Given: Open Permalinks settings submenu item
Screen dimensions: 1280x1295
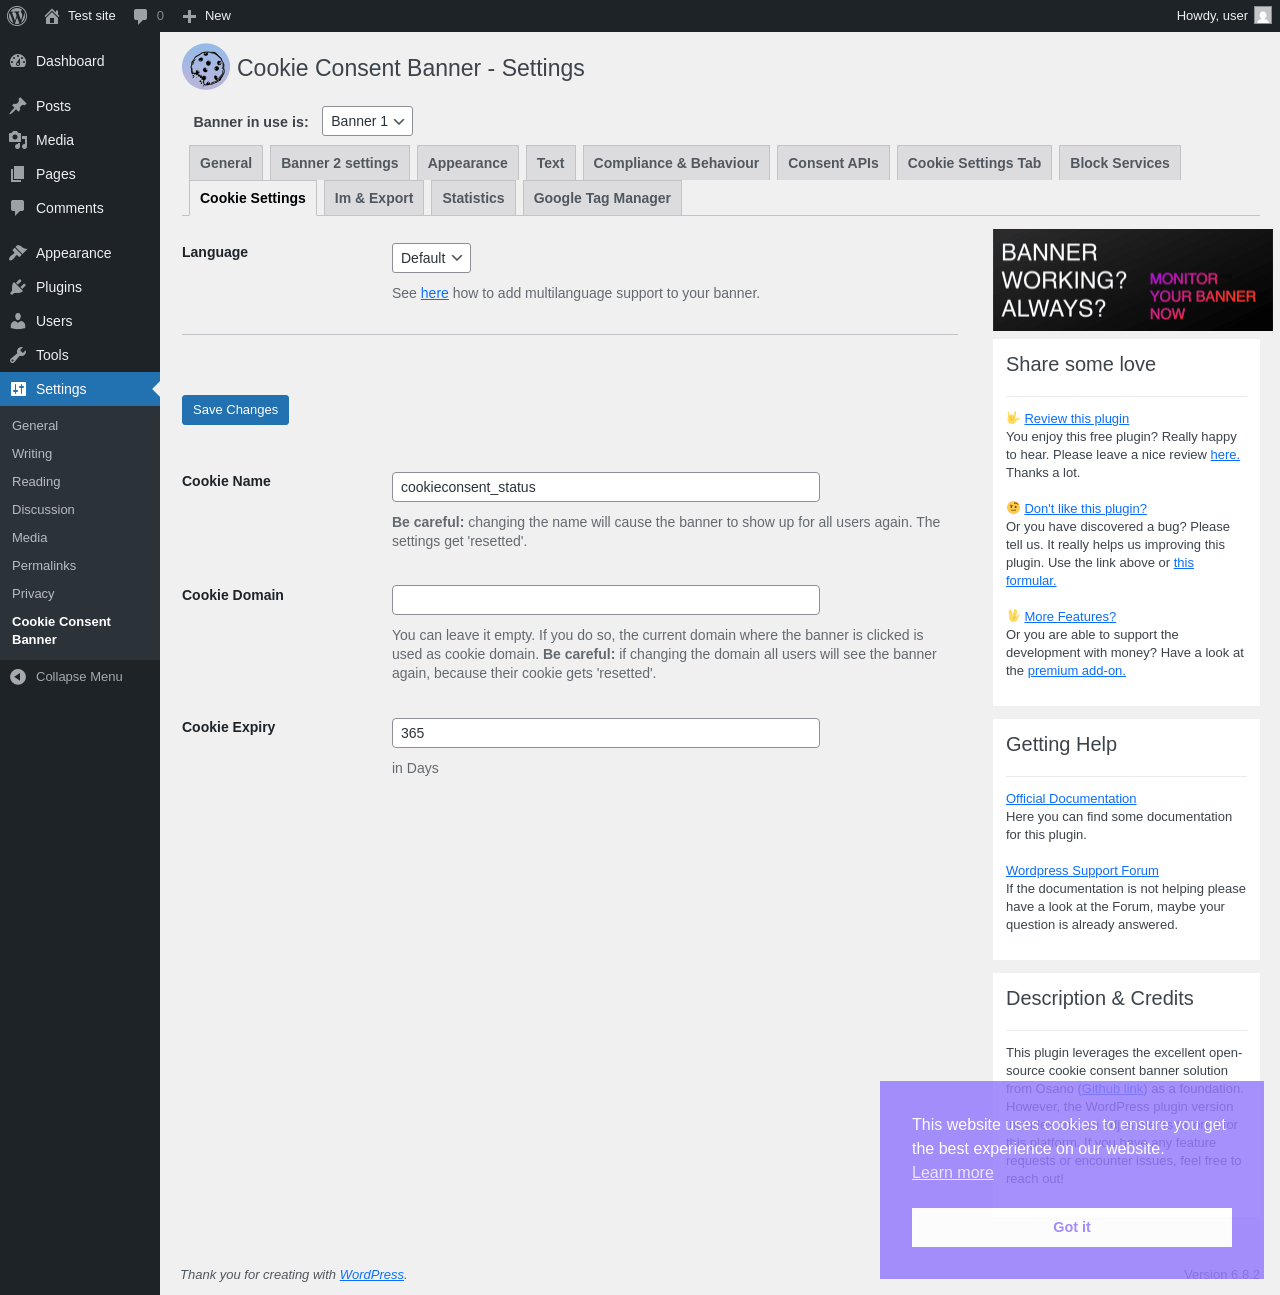Looking at the screenshot, I should (x=44, y=566).
